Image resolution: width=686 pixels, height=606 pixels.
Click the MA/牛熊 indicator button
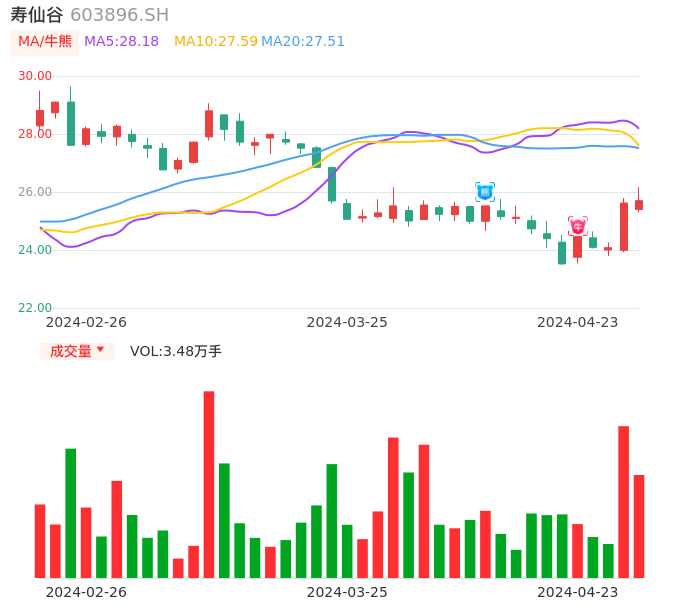coord(44,42)
